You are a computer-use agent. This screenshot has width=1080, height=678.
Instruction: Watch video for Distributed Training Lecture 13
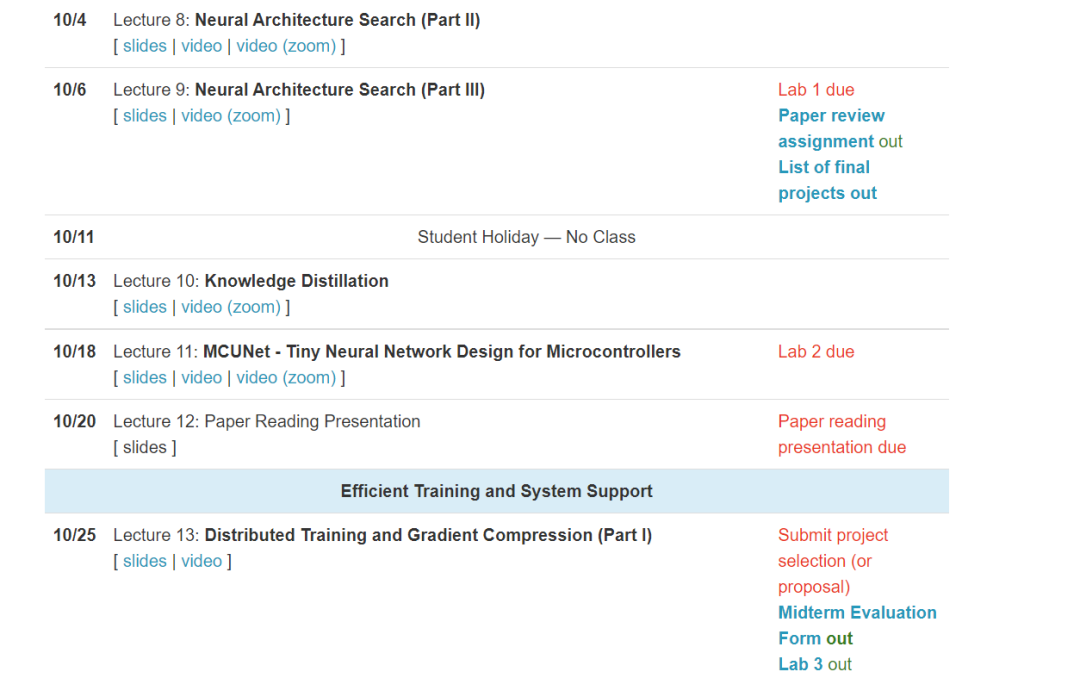[201, 561]
